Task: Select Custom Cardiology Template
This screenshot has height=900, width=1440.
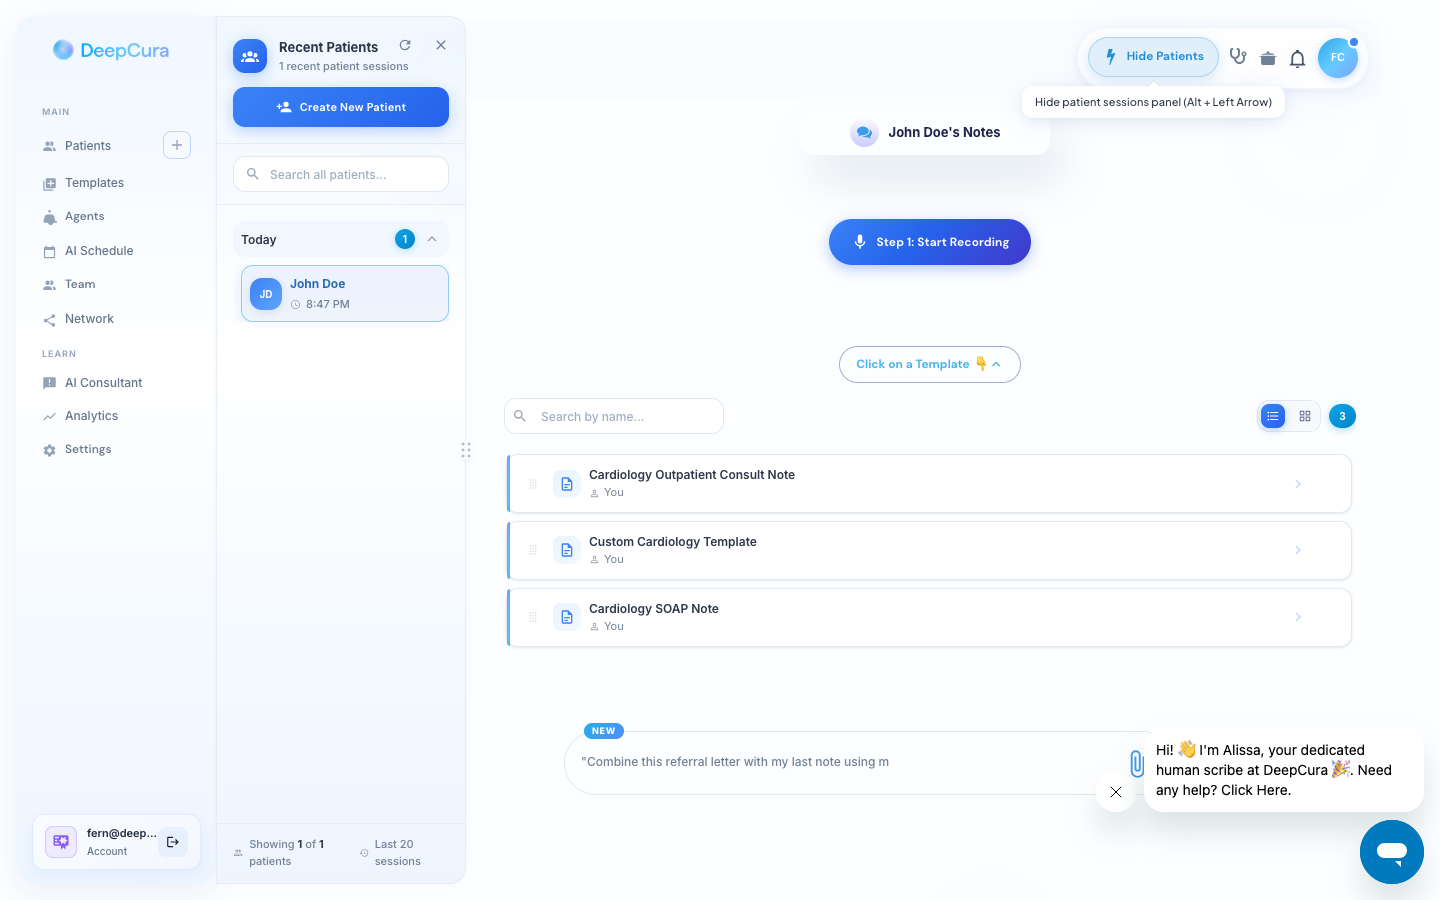Action: (x=930, y=551)
